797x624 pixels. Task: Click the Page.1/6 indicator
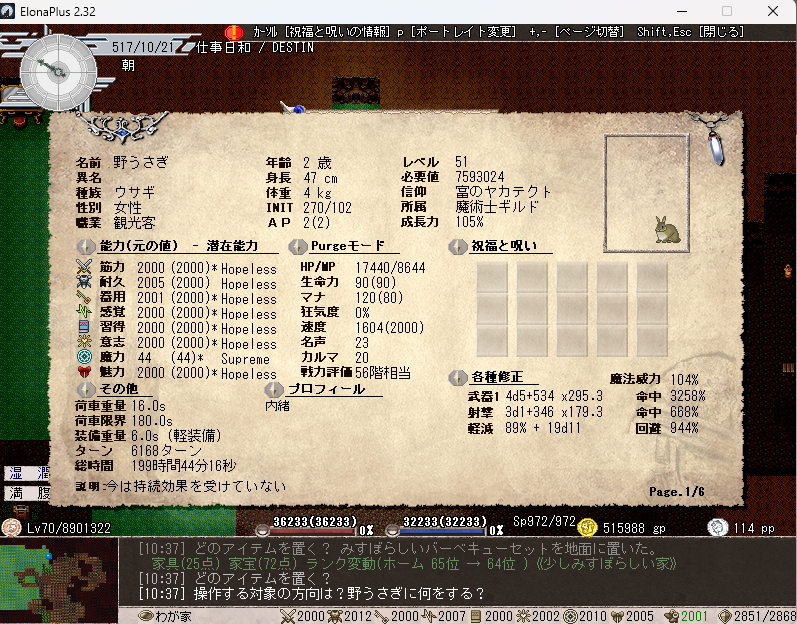(677, 491)
